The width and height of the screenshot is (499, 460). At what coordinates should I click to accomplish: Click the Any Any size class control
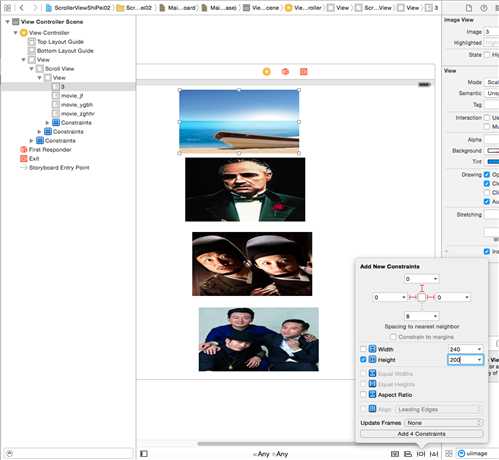coord(271,454)
